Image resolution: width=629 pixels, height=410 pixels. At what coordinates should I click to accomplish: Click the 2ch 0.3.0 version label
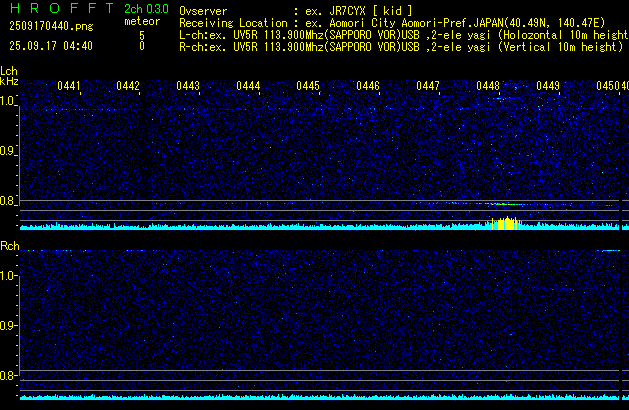(x=146, y=9)
